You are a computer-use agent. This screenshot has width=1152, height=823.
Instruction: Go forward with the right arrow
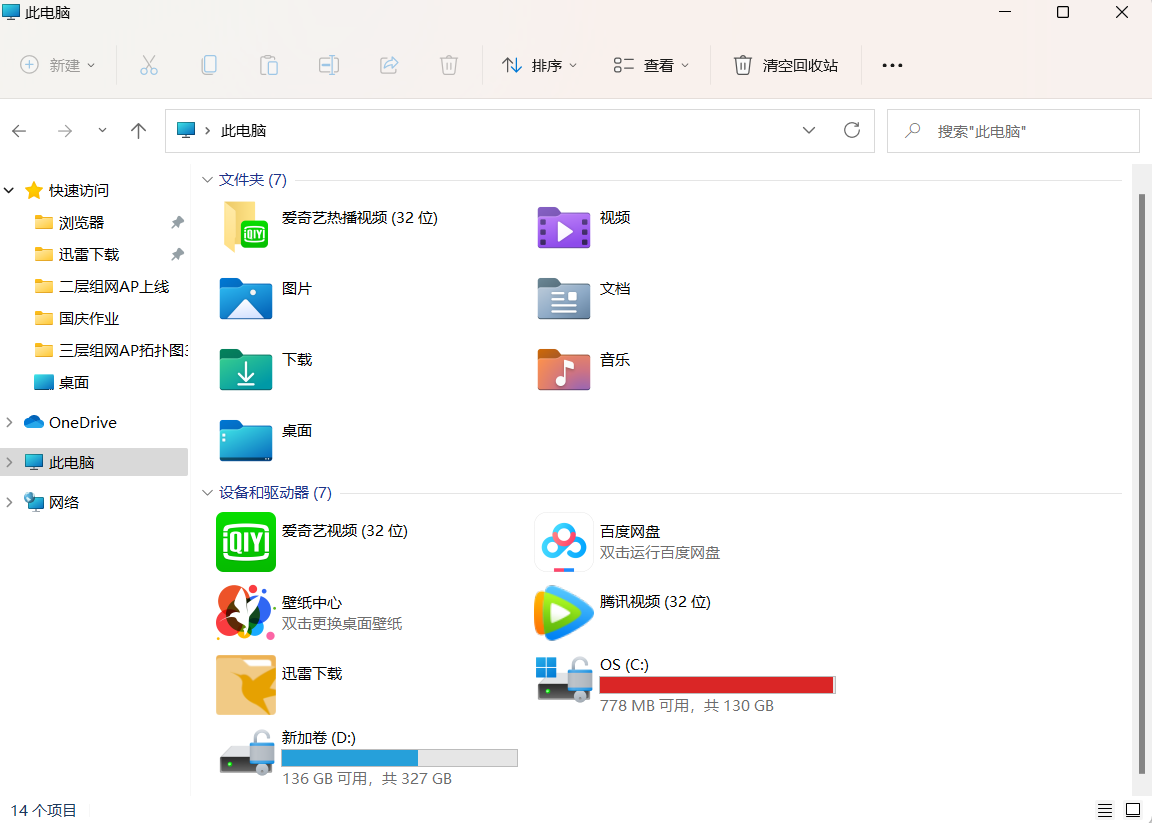point(65,131)
